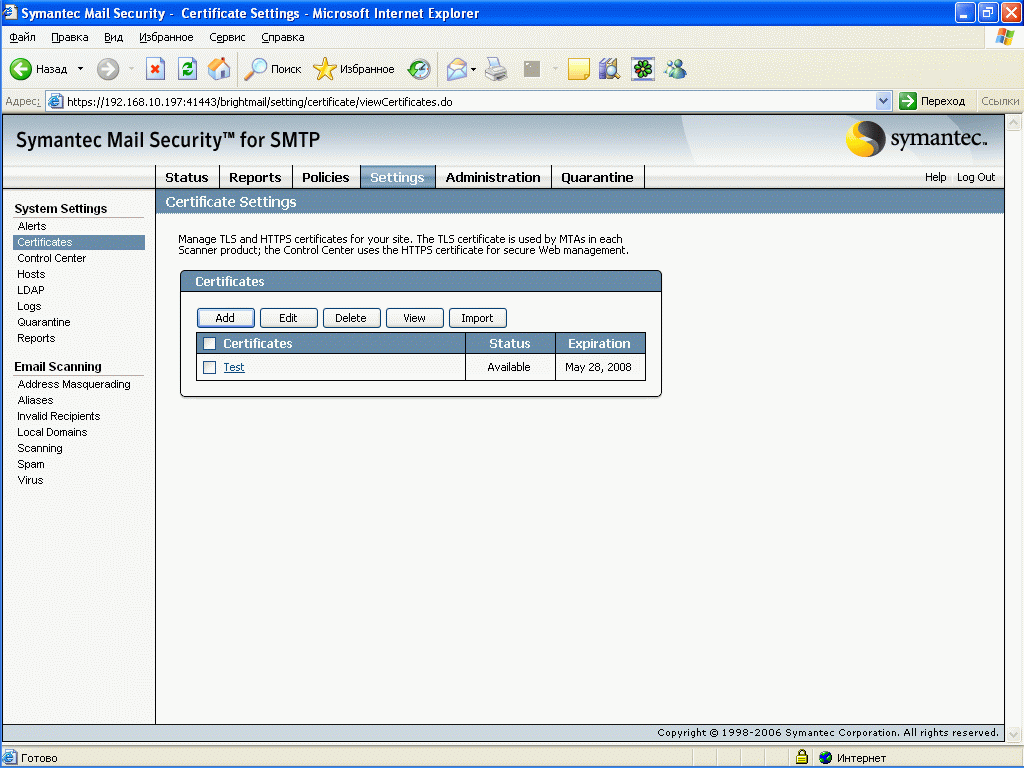Go to the Home page icon

pos(219,69)
